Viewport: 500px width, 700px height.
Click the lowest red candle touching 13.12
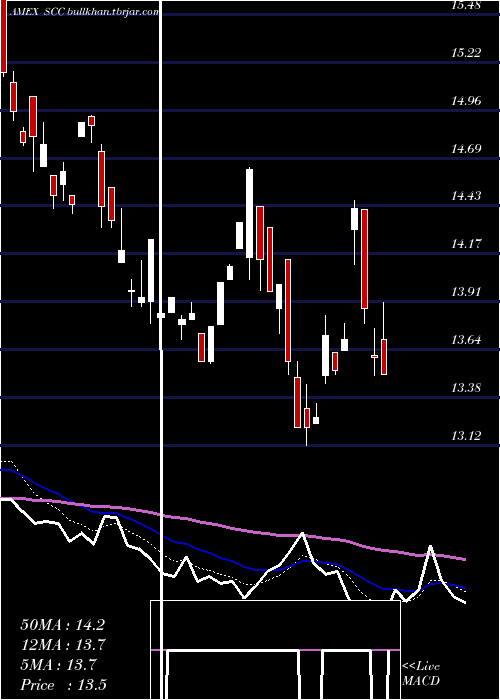307,418
